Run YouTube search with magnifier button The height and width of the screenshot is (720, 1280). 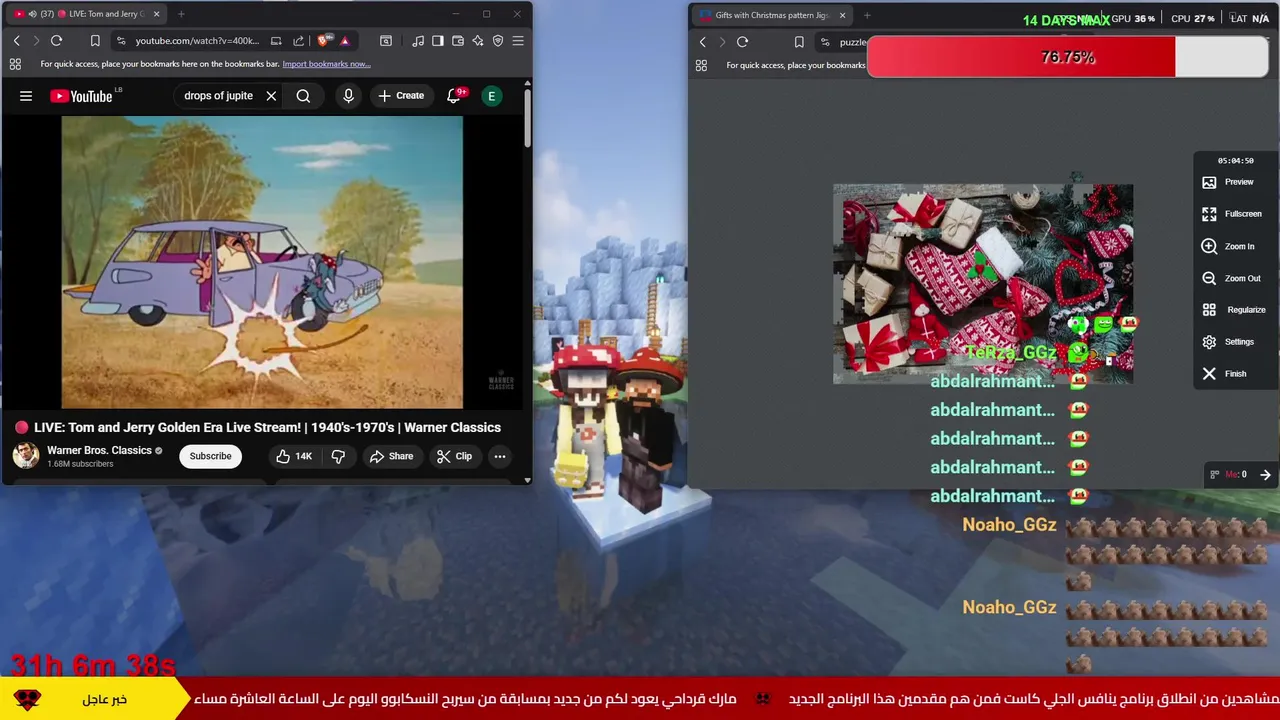[303, 96]
